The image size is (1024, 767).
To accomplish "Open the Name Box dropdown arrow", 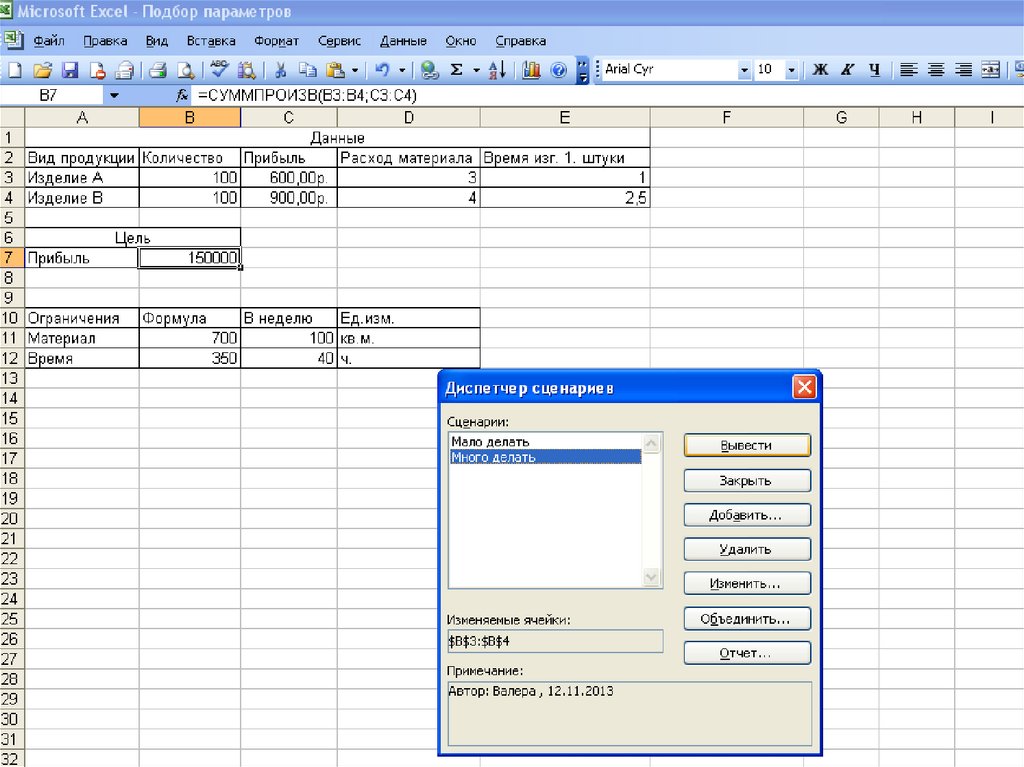I will 113,95.
